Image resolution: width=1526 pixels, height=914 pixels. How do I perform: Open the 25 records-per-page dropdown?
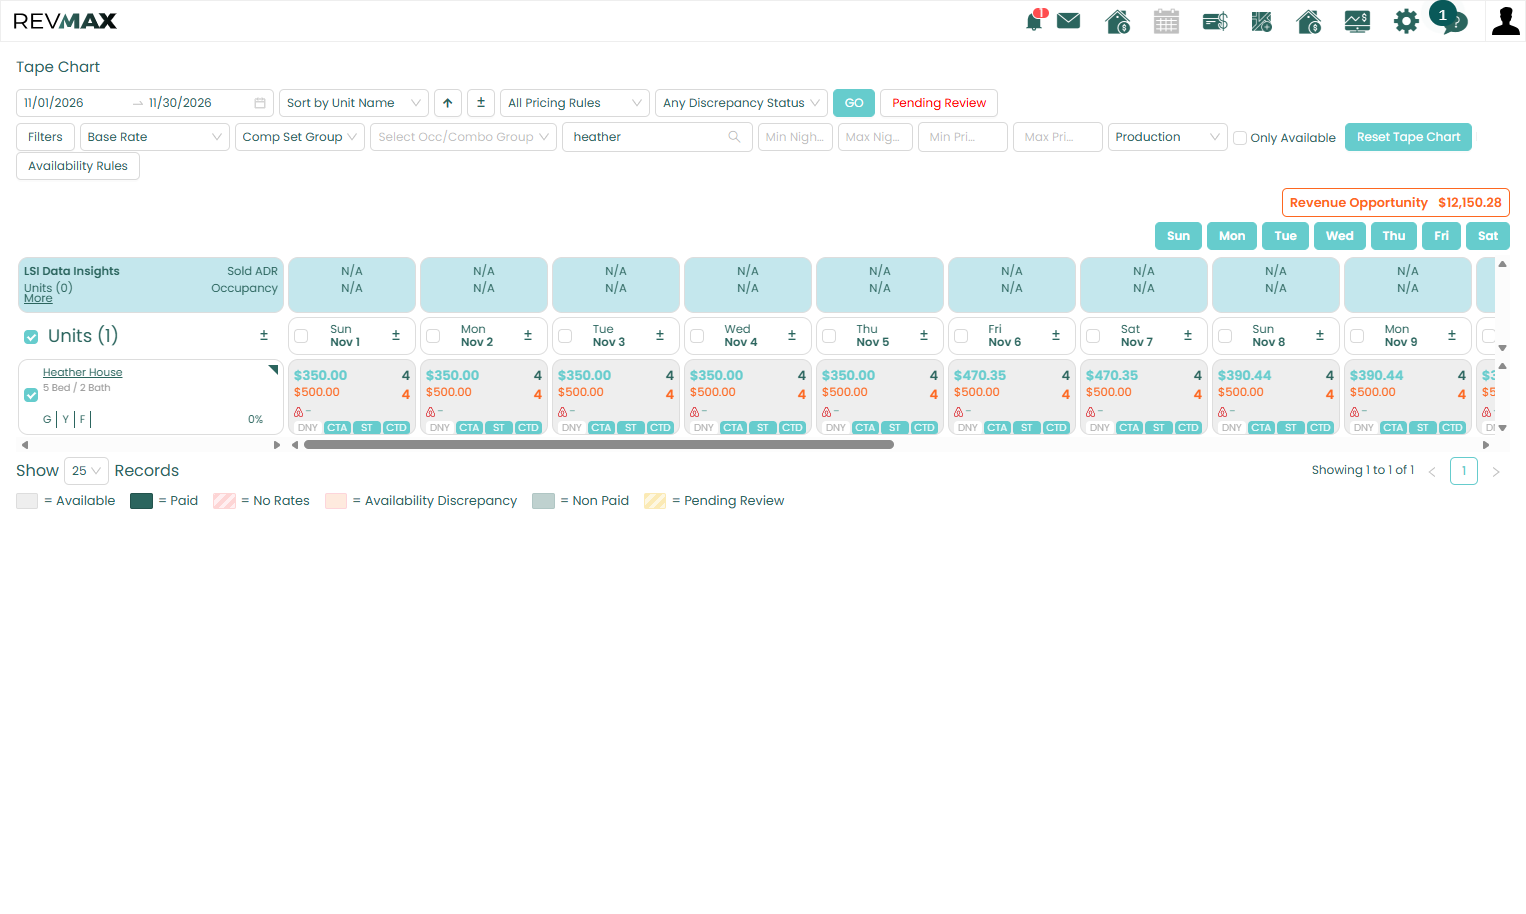86,471
